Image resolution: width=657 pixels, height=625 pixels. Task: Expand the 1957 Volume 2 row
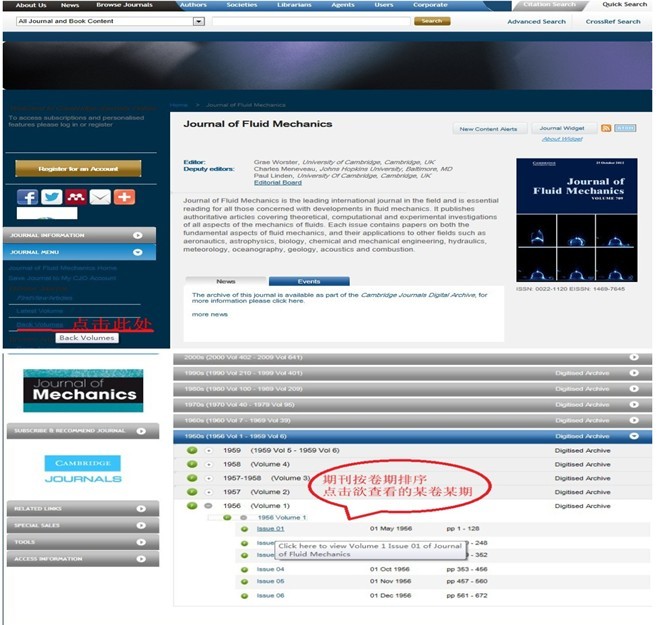209,492
